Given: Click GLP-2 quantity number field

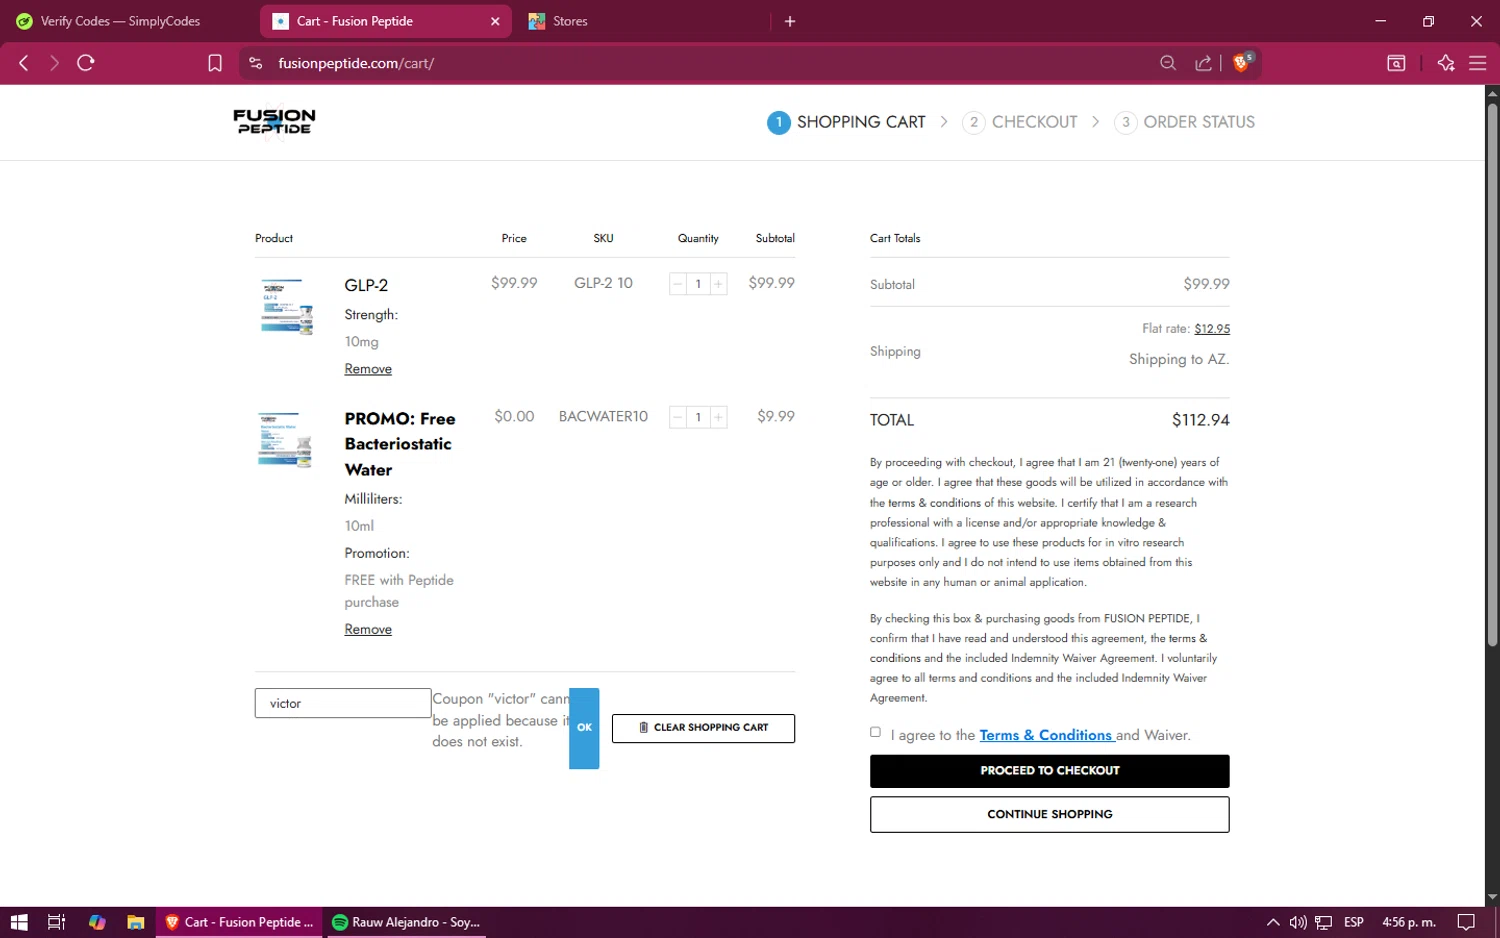Looking at the screenshot, I should tap(698, 284).
